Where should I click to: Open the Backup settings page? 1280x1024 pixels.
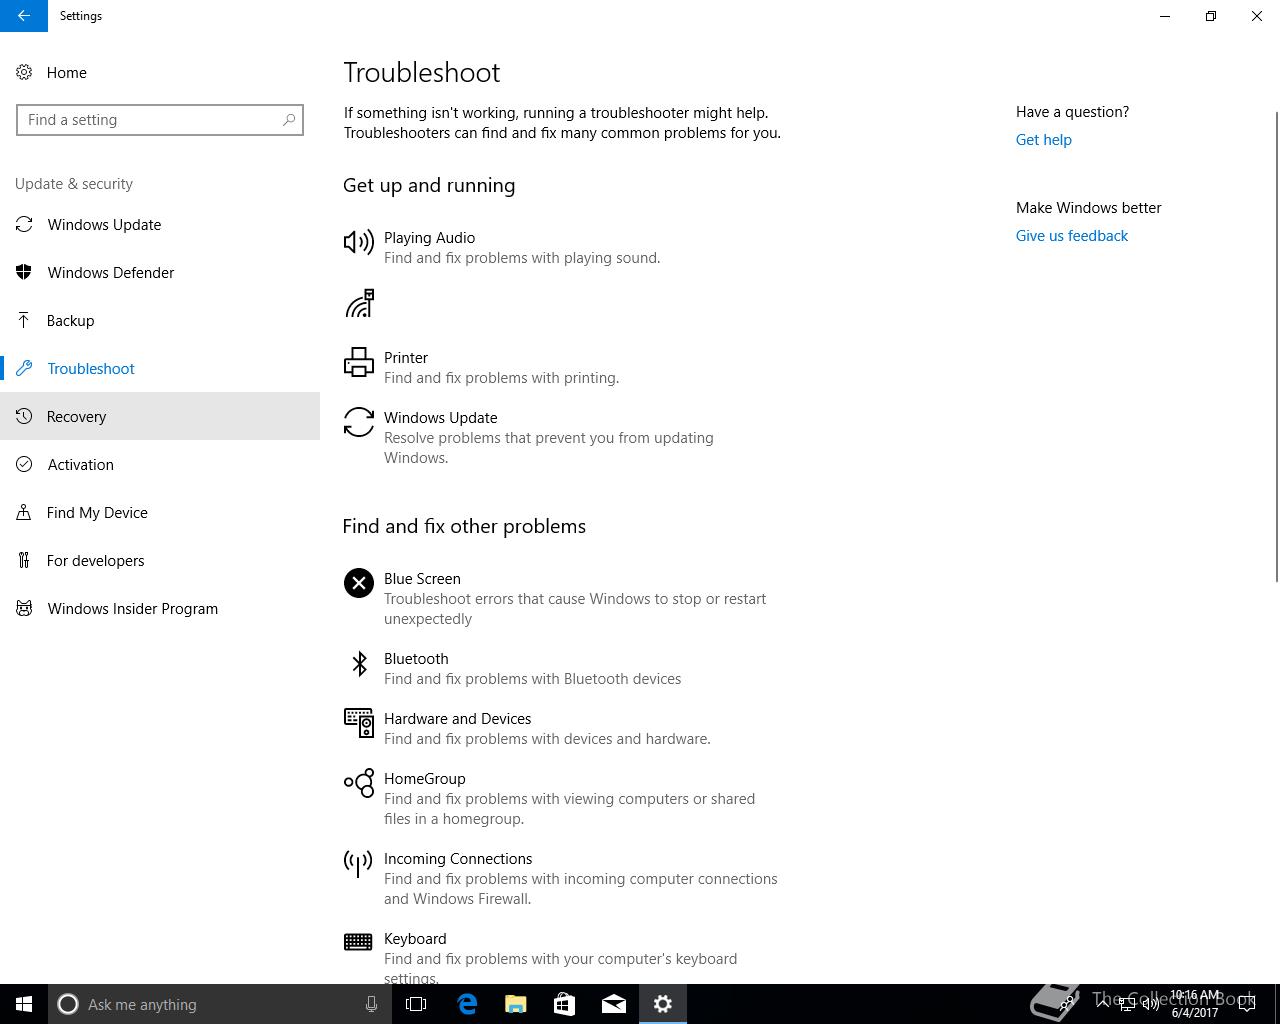(x=160, y=320)
